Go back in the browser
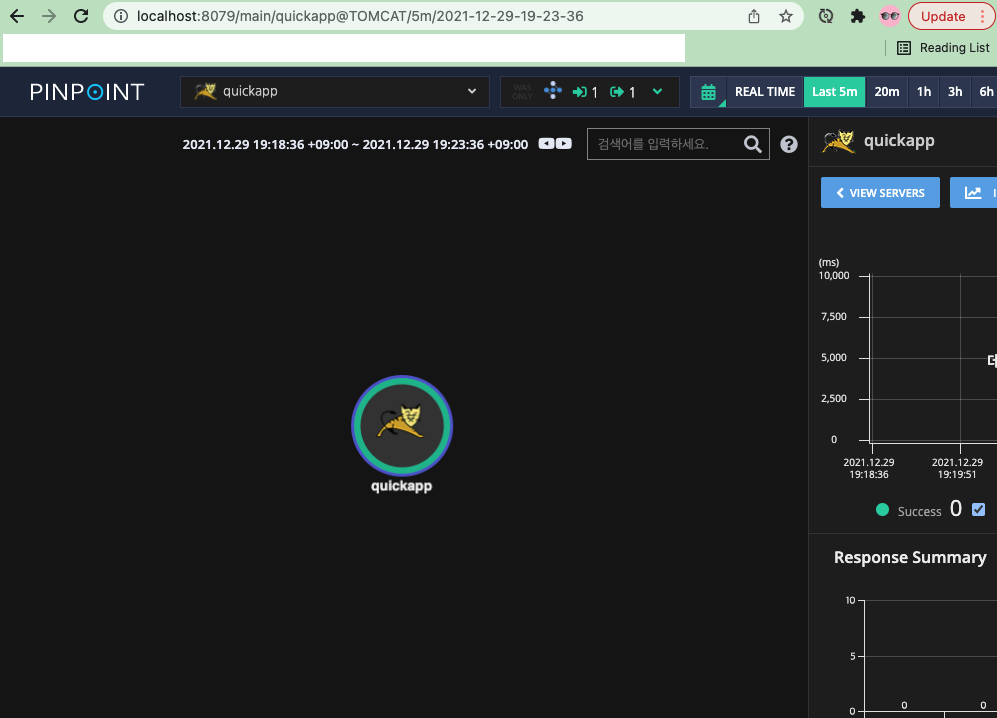The width and height of the screenshot is (997, 718). (17, 17)
